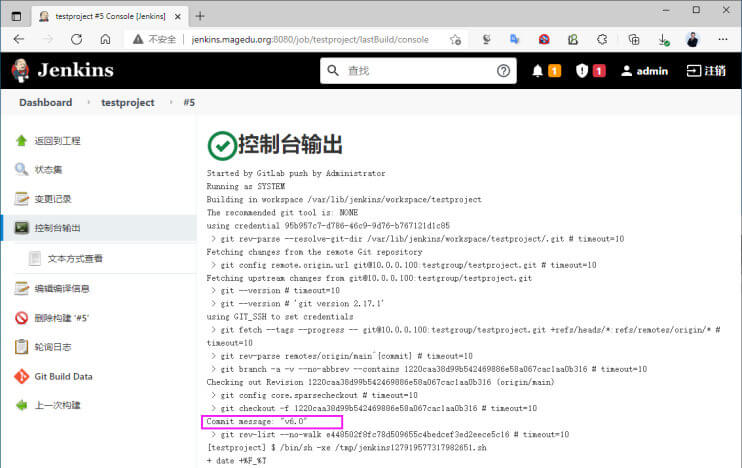742x468 pixels.
Task: Click the search help question mark icon
Action: point(503,71)
